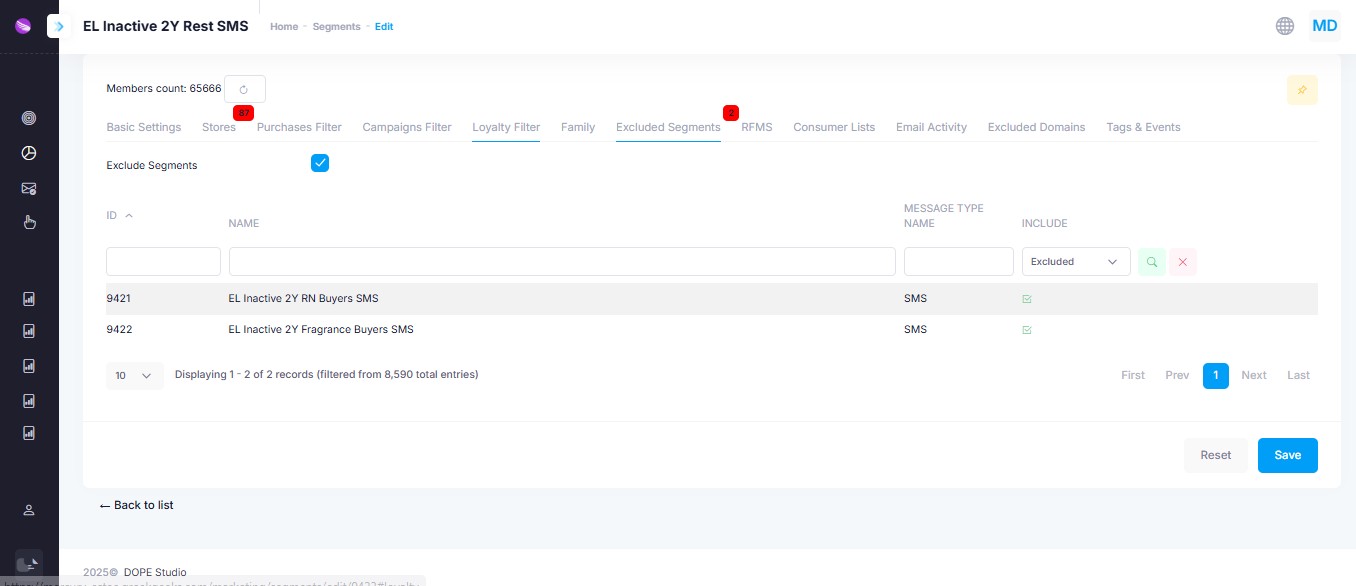The height and width of the screenshot is (586, 1356).
Task: Click the SMS cell in row 9422
Action: 915,330
